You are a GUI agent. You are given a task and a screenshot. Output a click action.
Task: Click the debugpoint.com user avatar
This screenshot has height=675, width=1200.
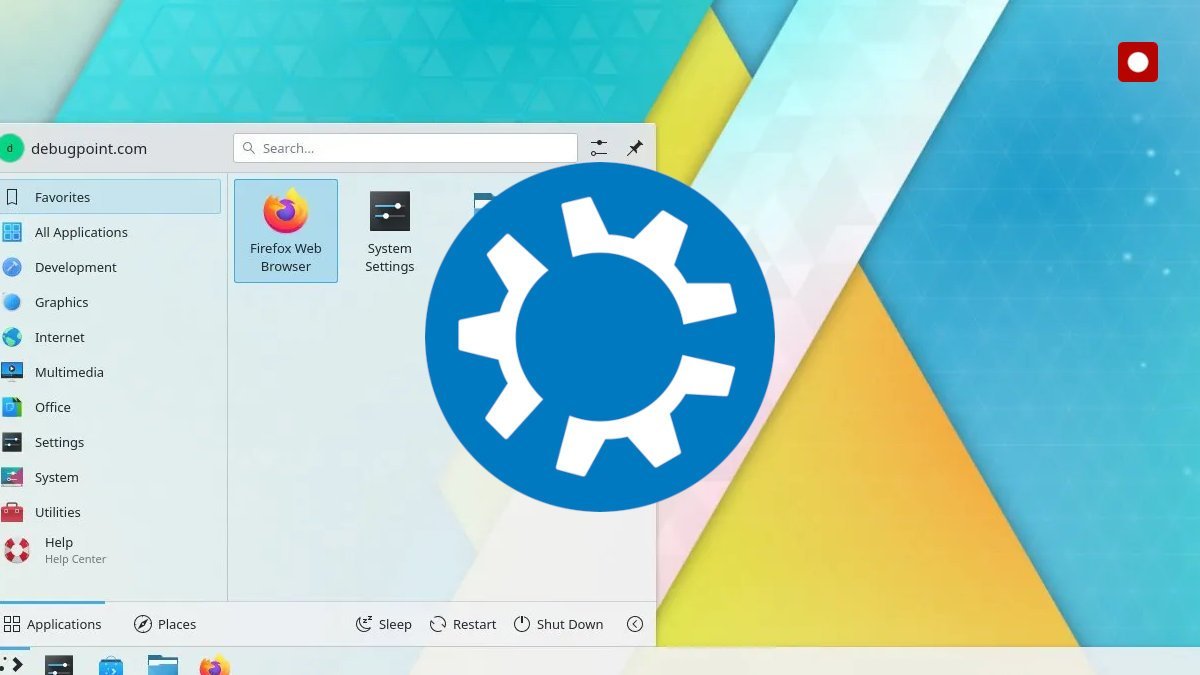click(x=13, y=147)
